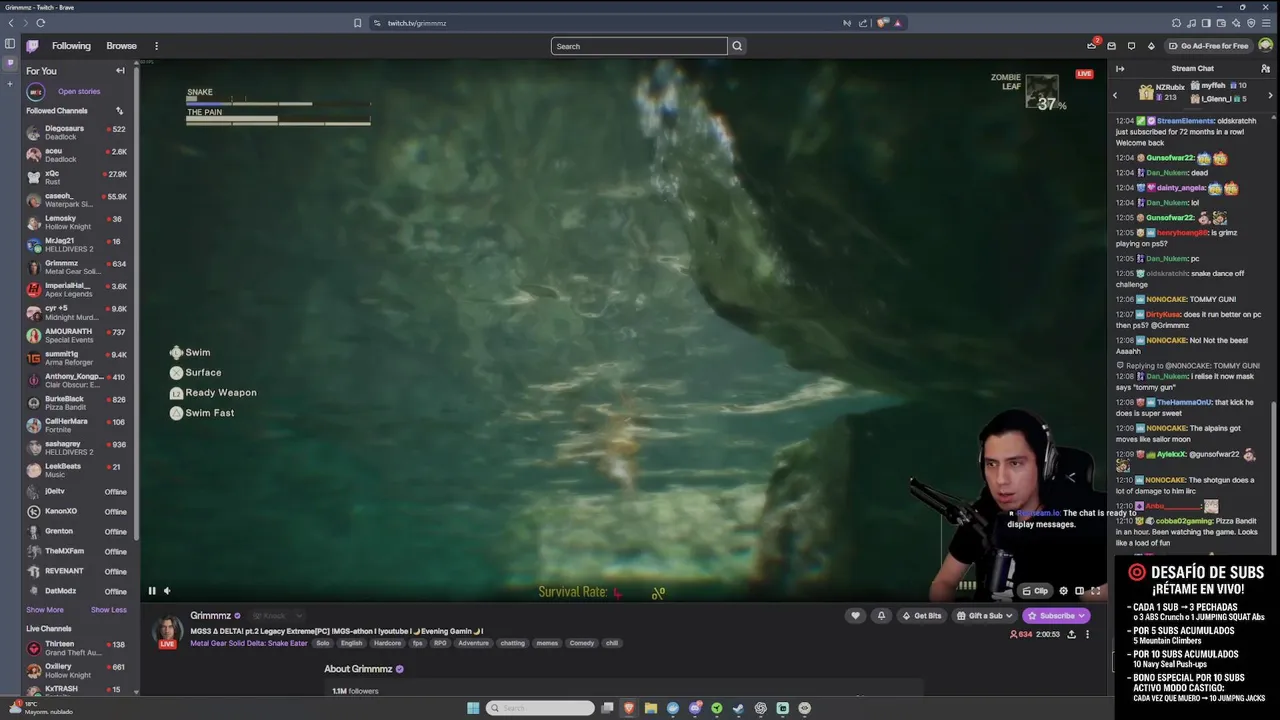Open summit1g channel in sidebar
Image resolution: width=1280 pixels, height=720 pixels.
pyautogui.click(x=80, y=358)
